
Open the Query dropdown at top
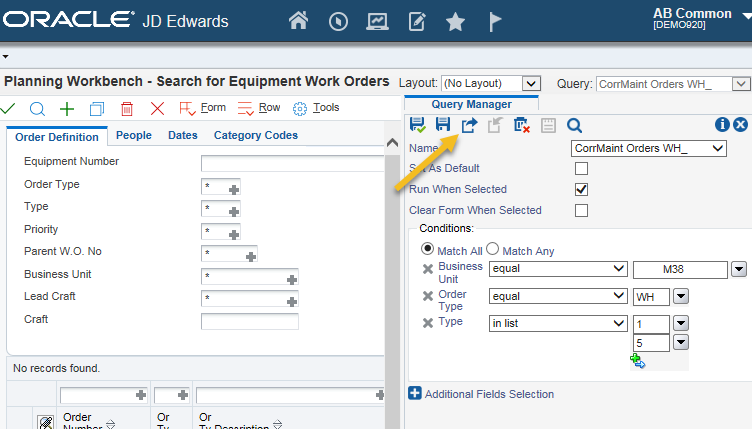pos(741,84)
